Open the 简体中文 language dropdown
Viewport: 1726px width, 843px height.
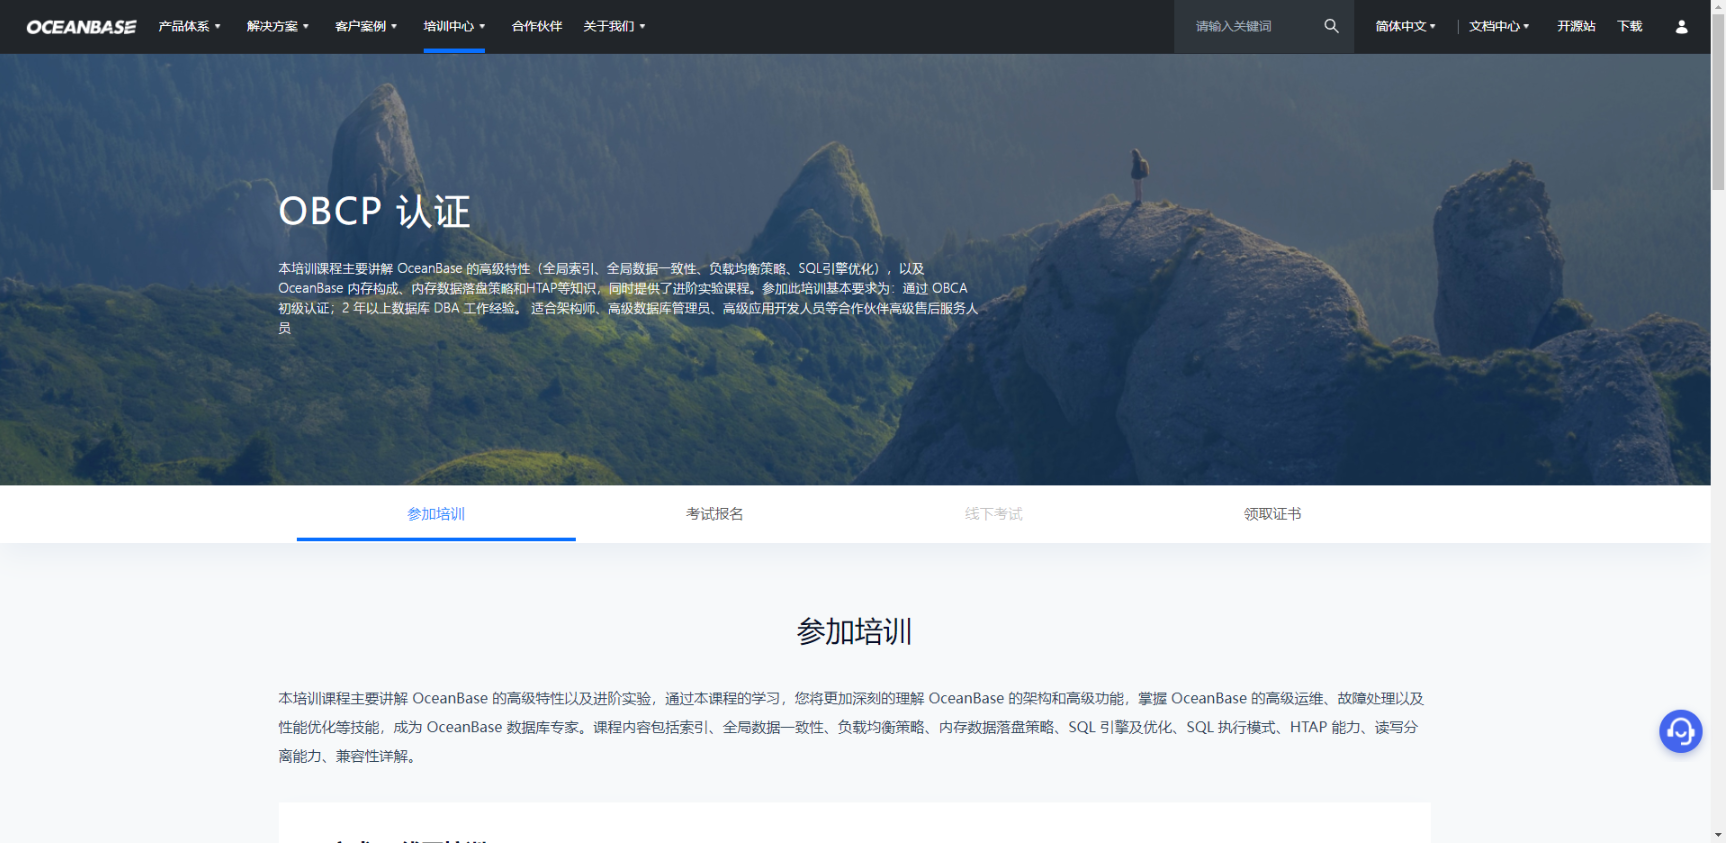click(x=1405, y=26)
